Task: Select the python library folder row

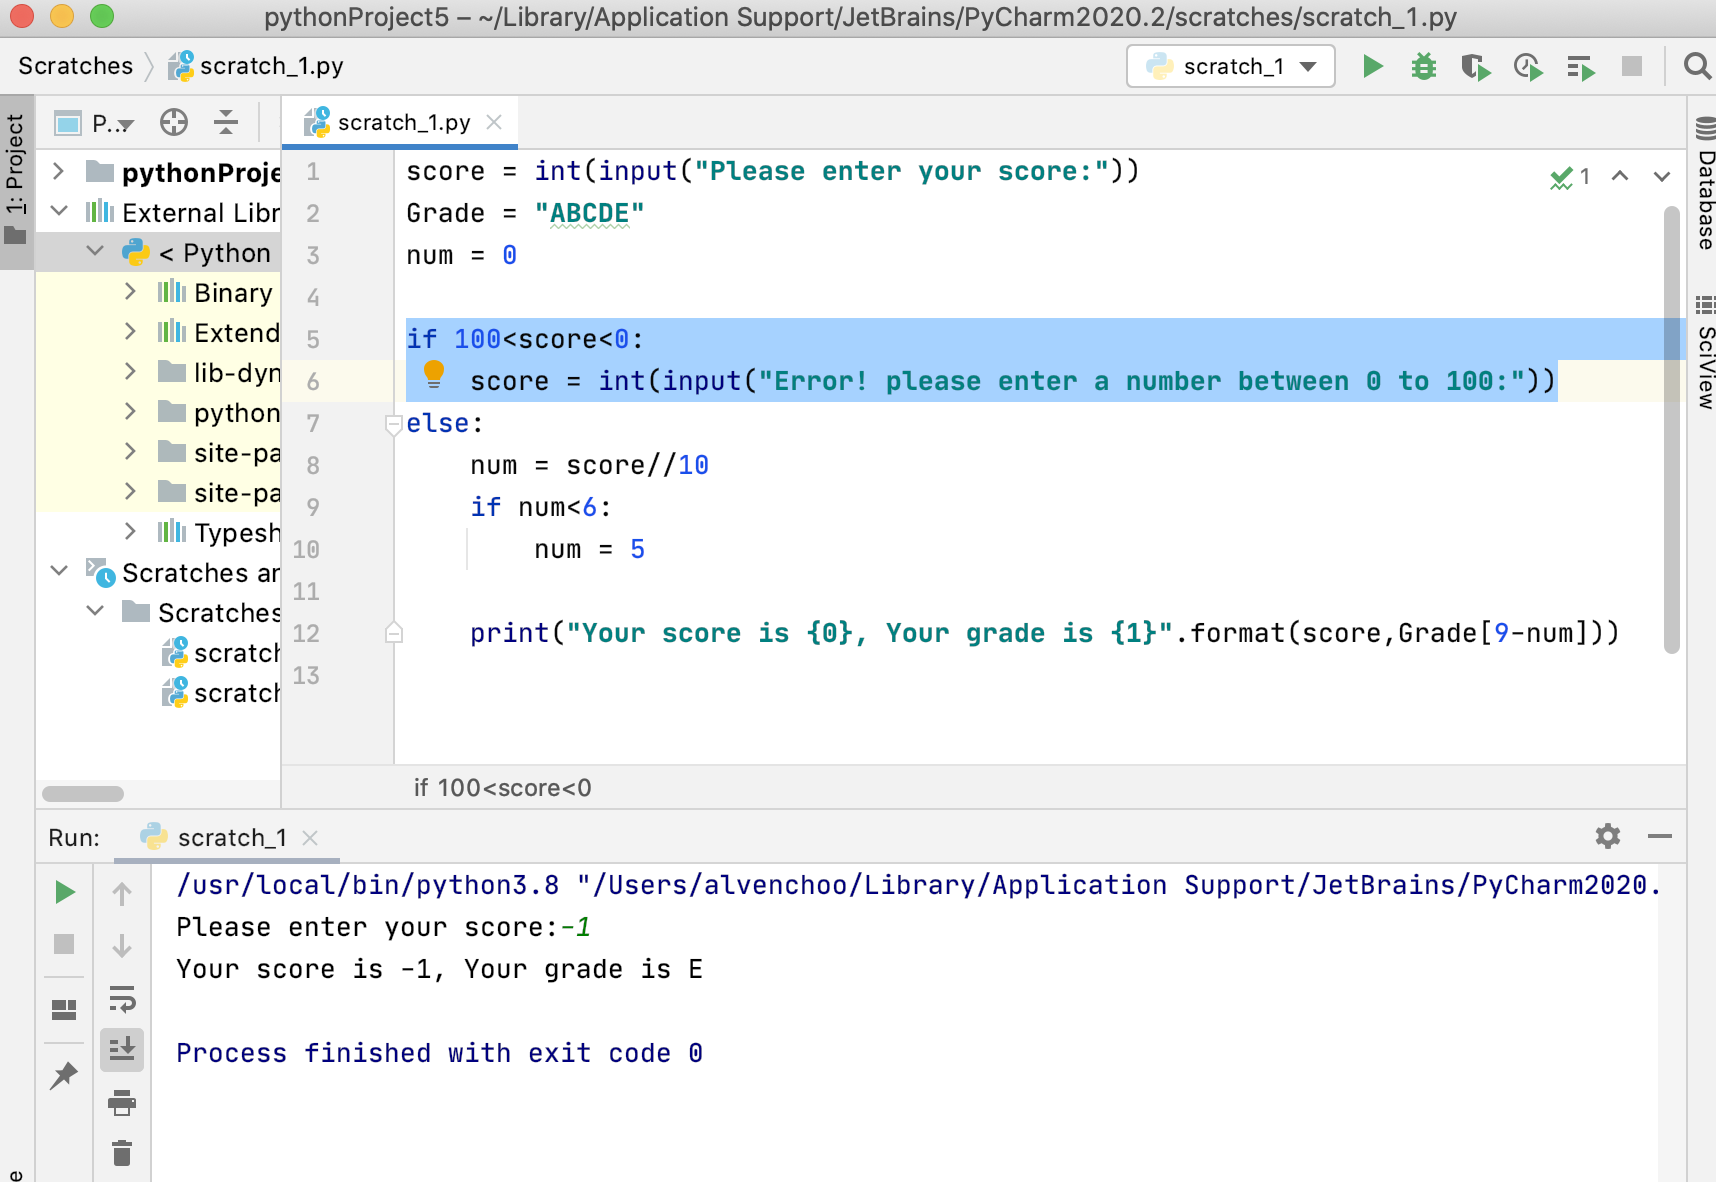Action: [158, 412]
